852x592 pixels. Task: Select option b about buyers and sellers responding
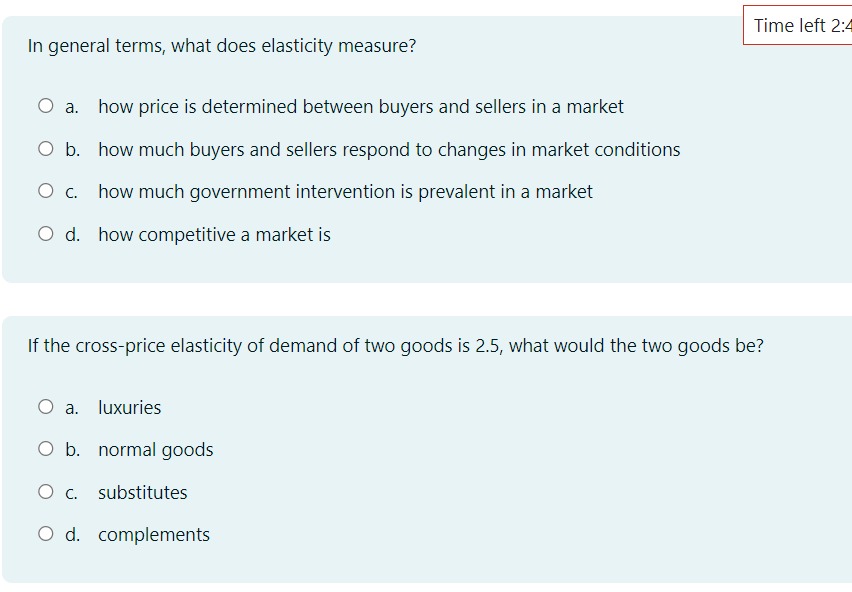(x=44, y=148)
